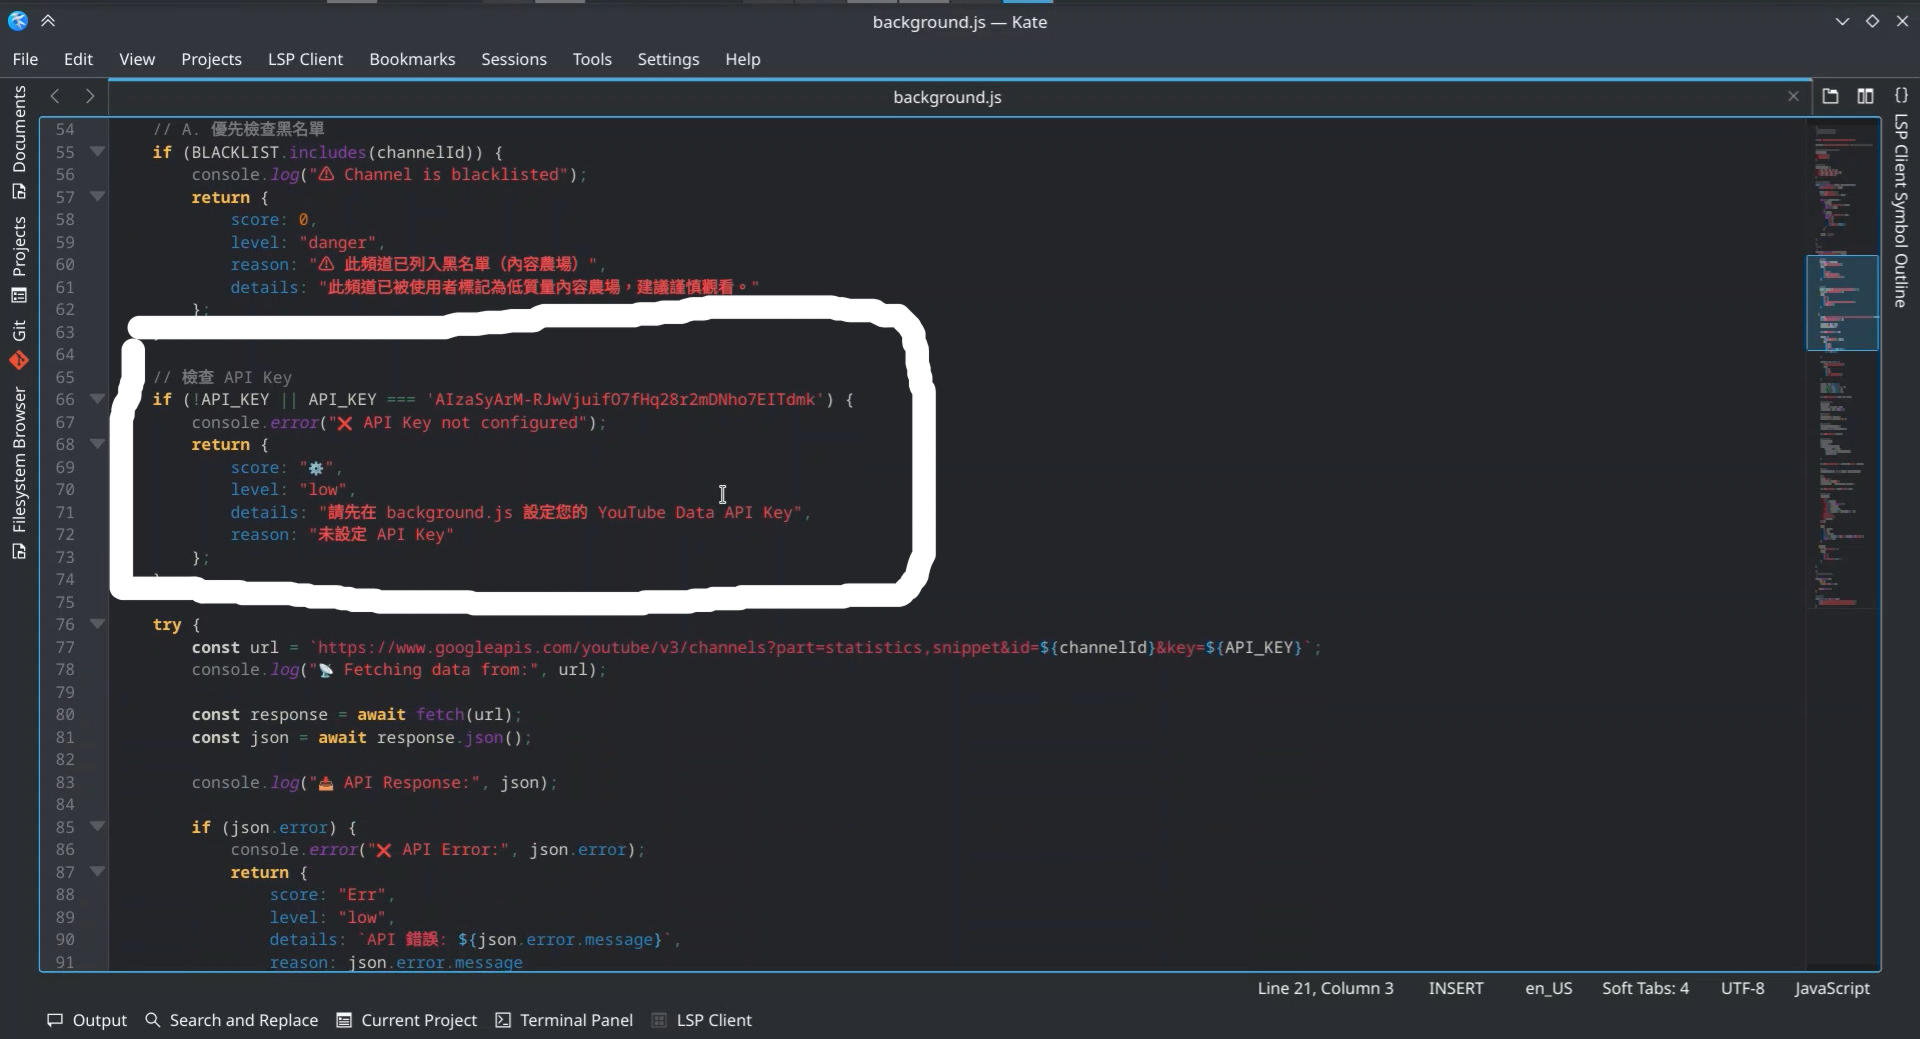Click the UTF-8 encoding selector in status bar
The width and height of the screenshot is (1920, 1039).
tap(1742, 988)
